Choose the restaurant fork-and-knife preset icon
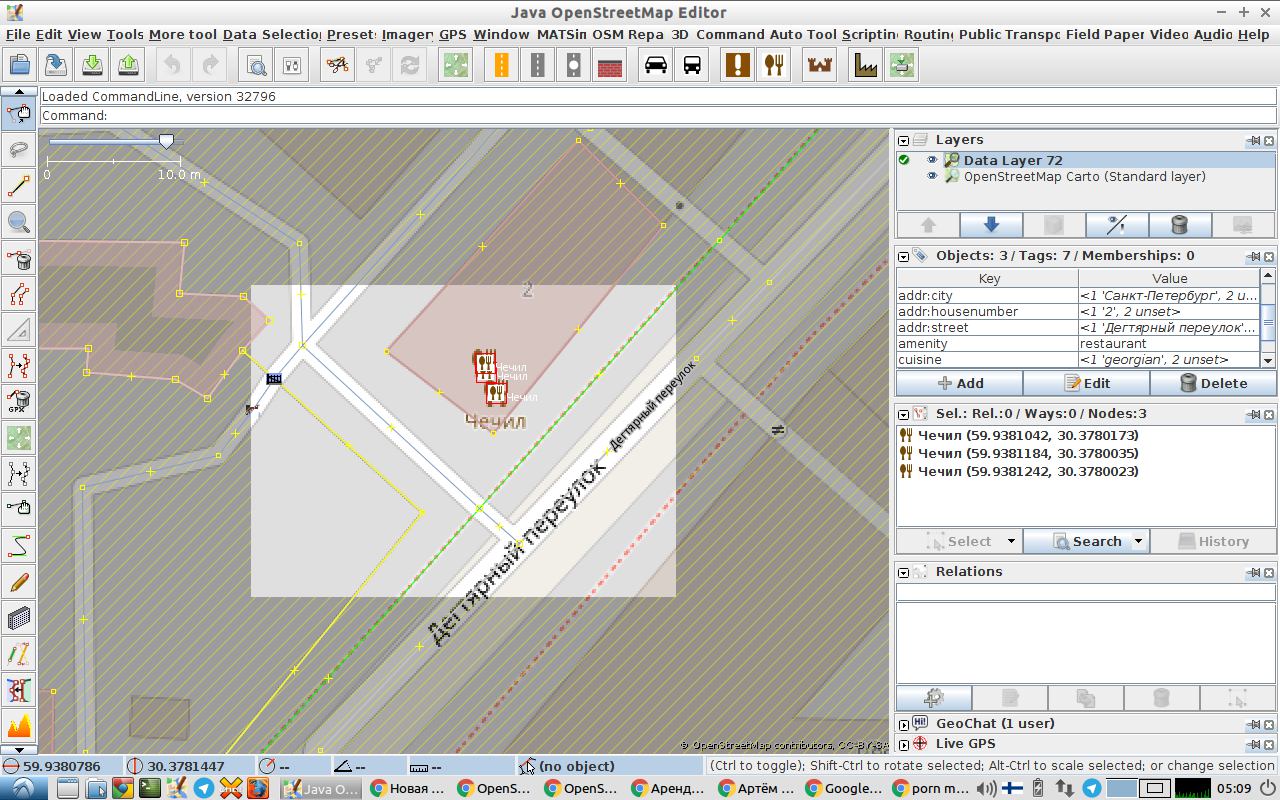Image resolution: width=1280 pixels, height=800 pixels. coord(774,66)
